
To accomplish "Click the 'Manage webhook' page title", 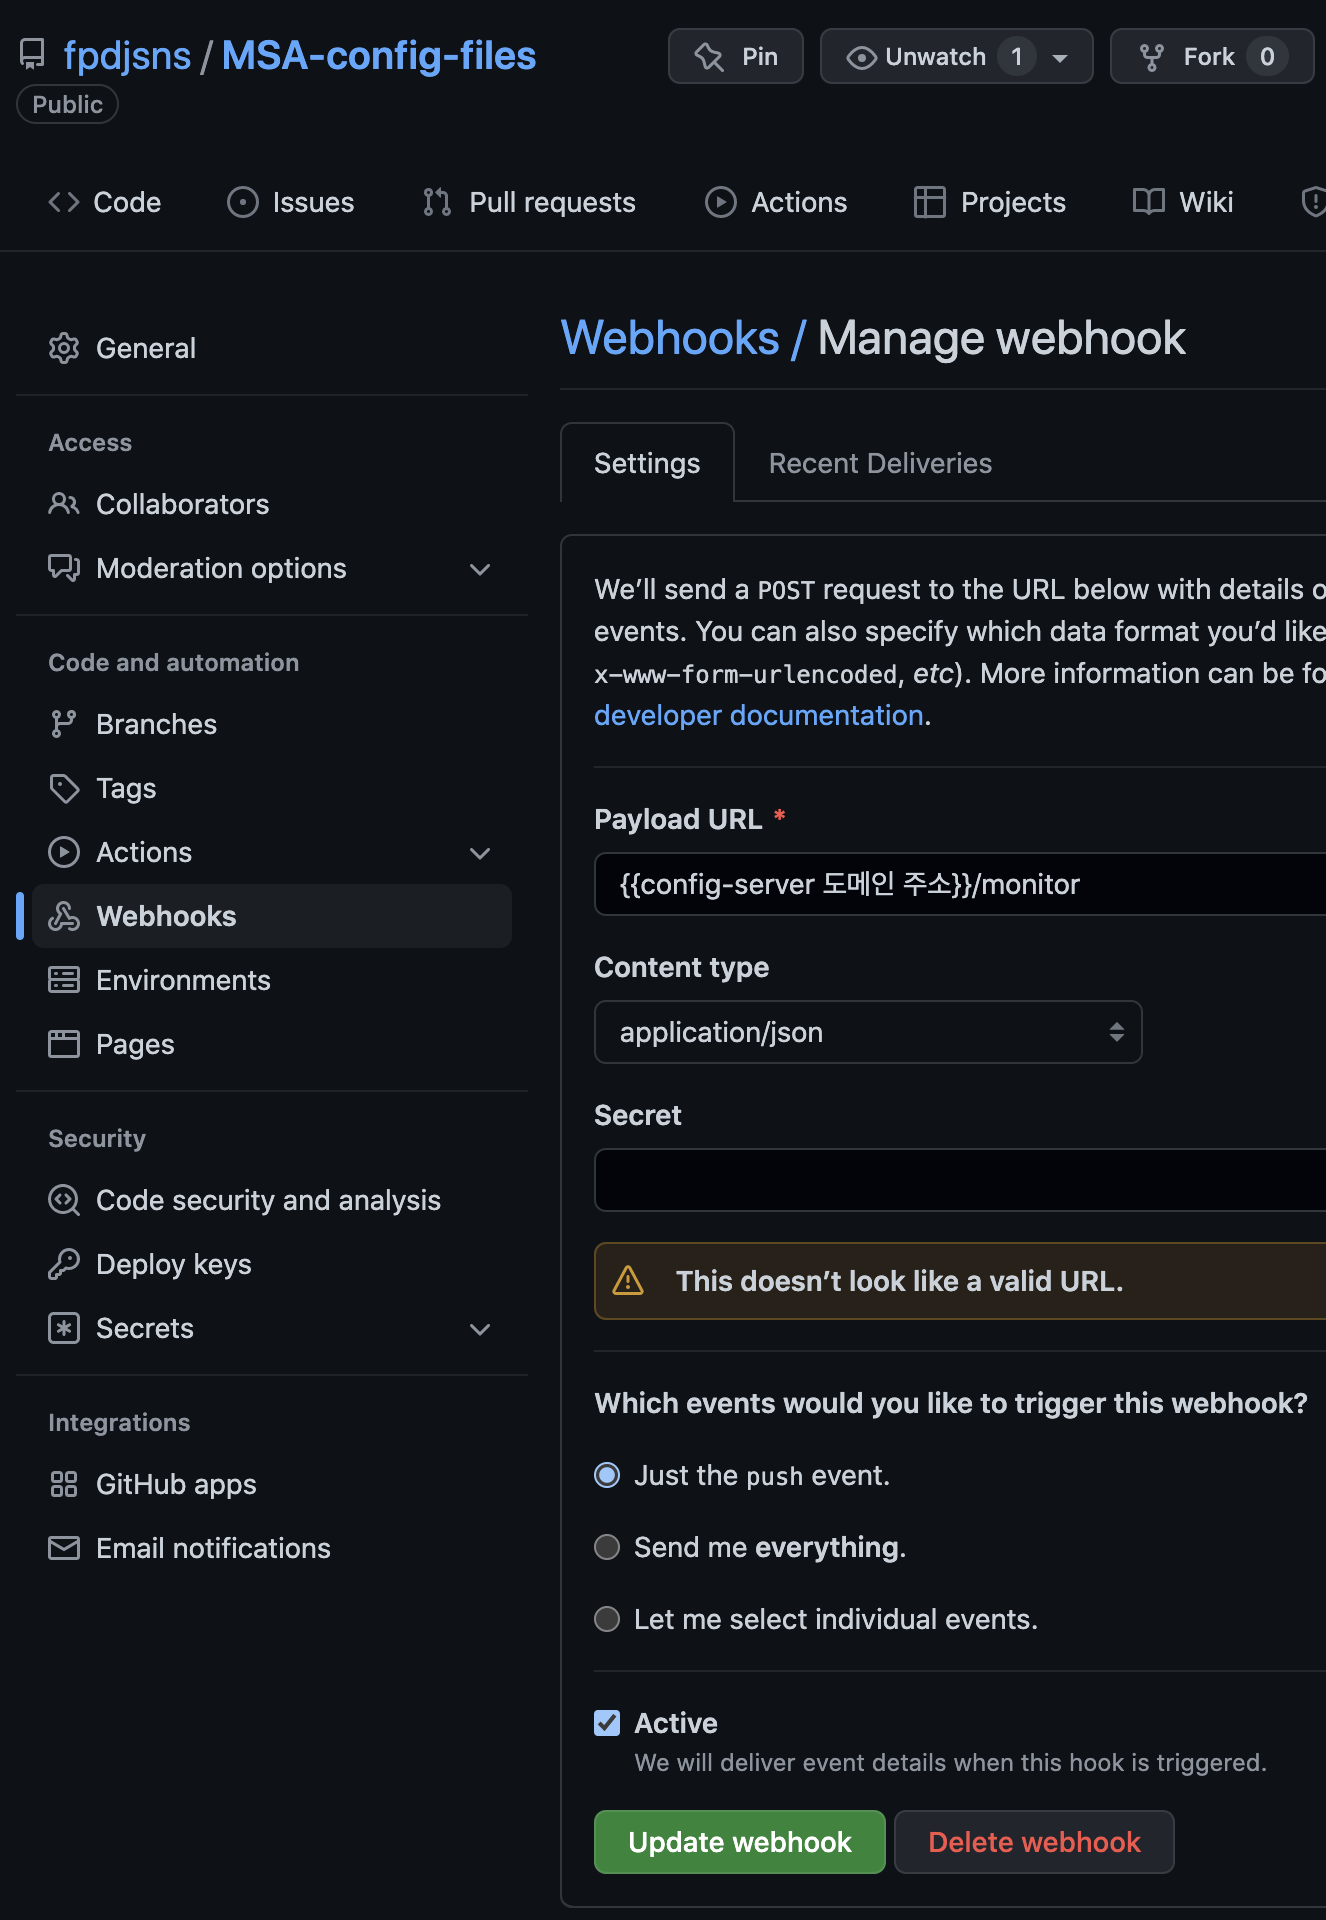I will click(1001, 338).
